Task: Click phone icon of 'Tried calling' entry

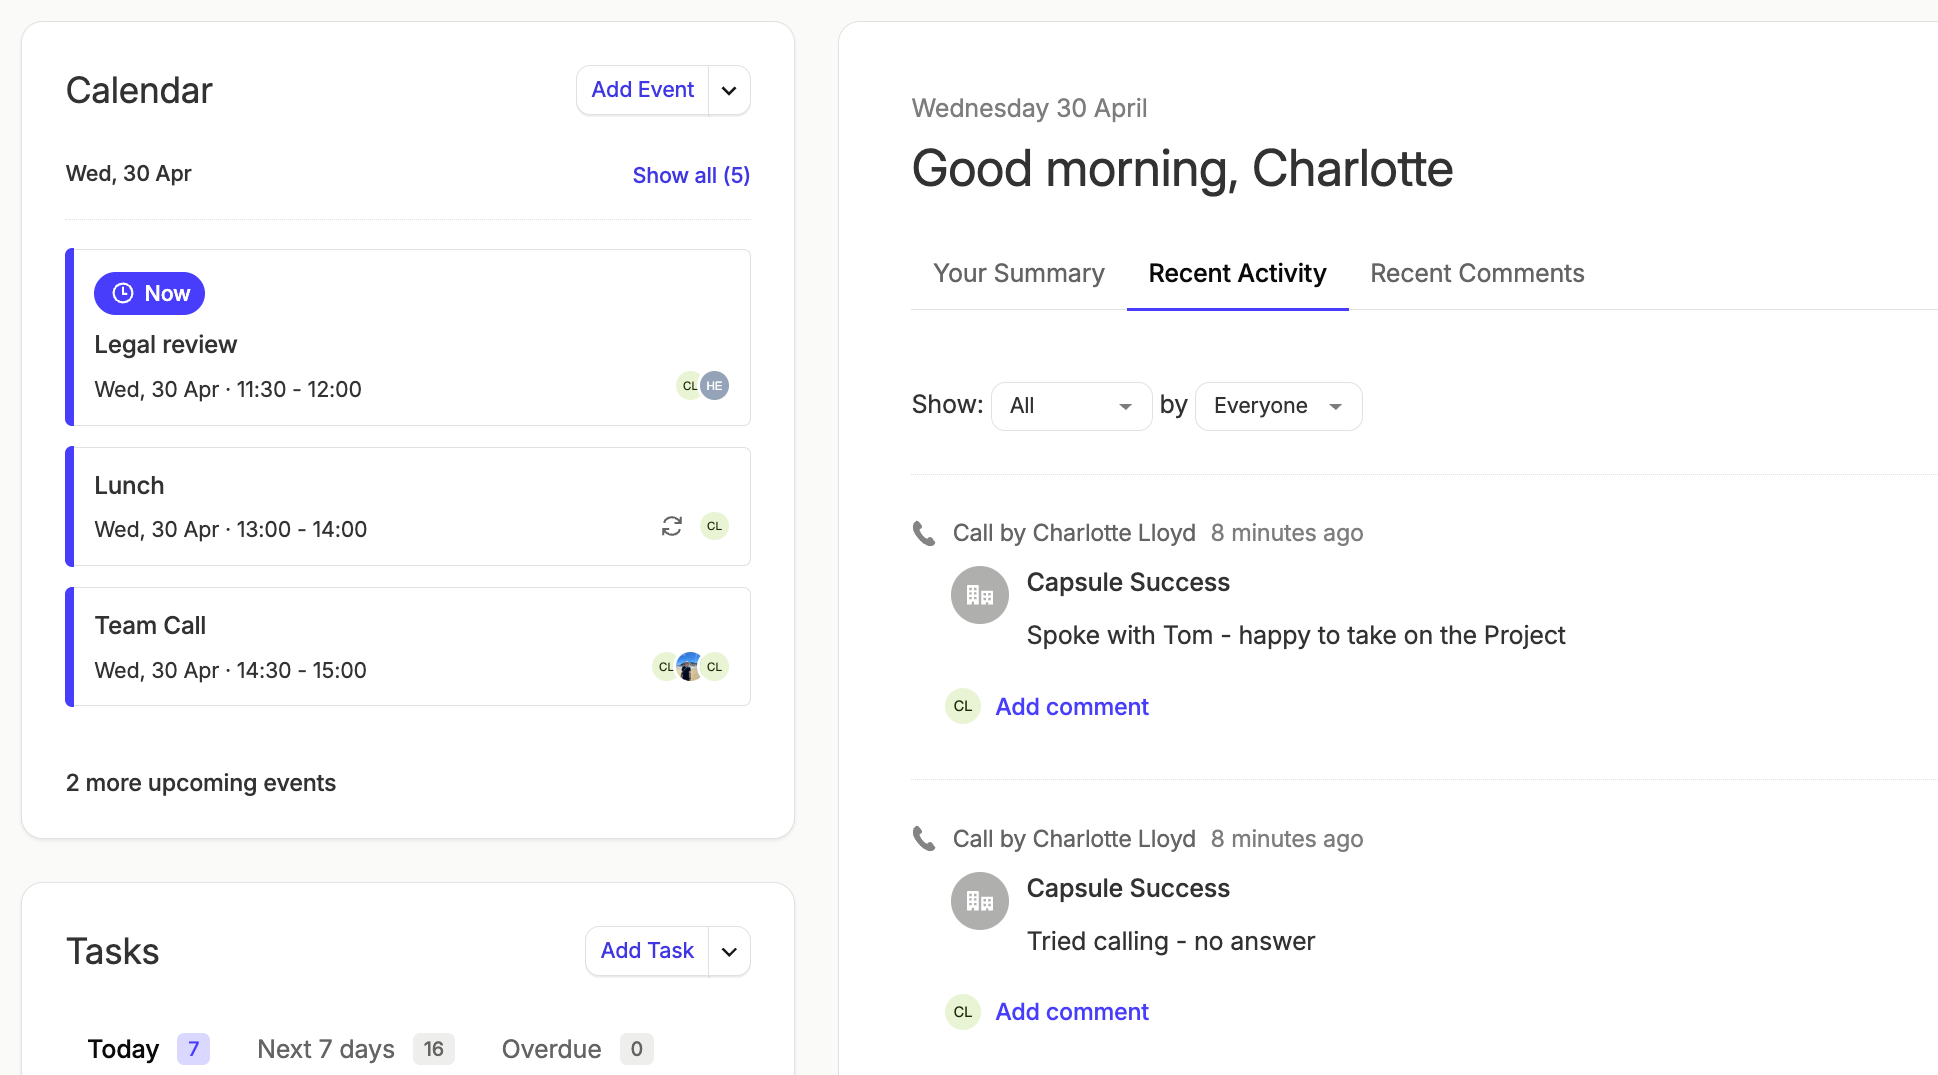Action: tap(924, 839)
